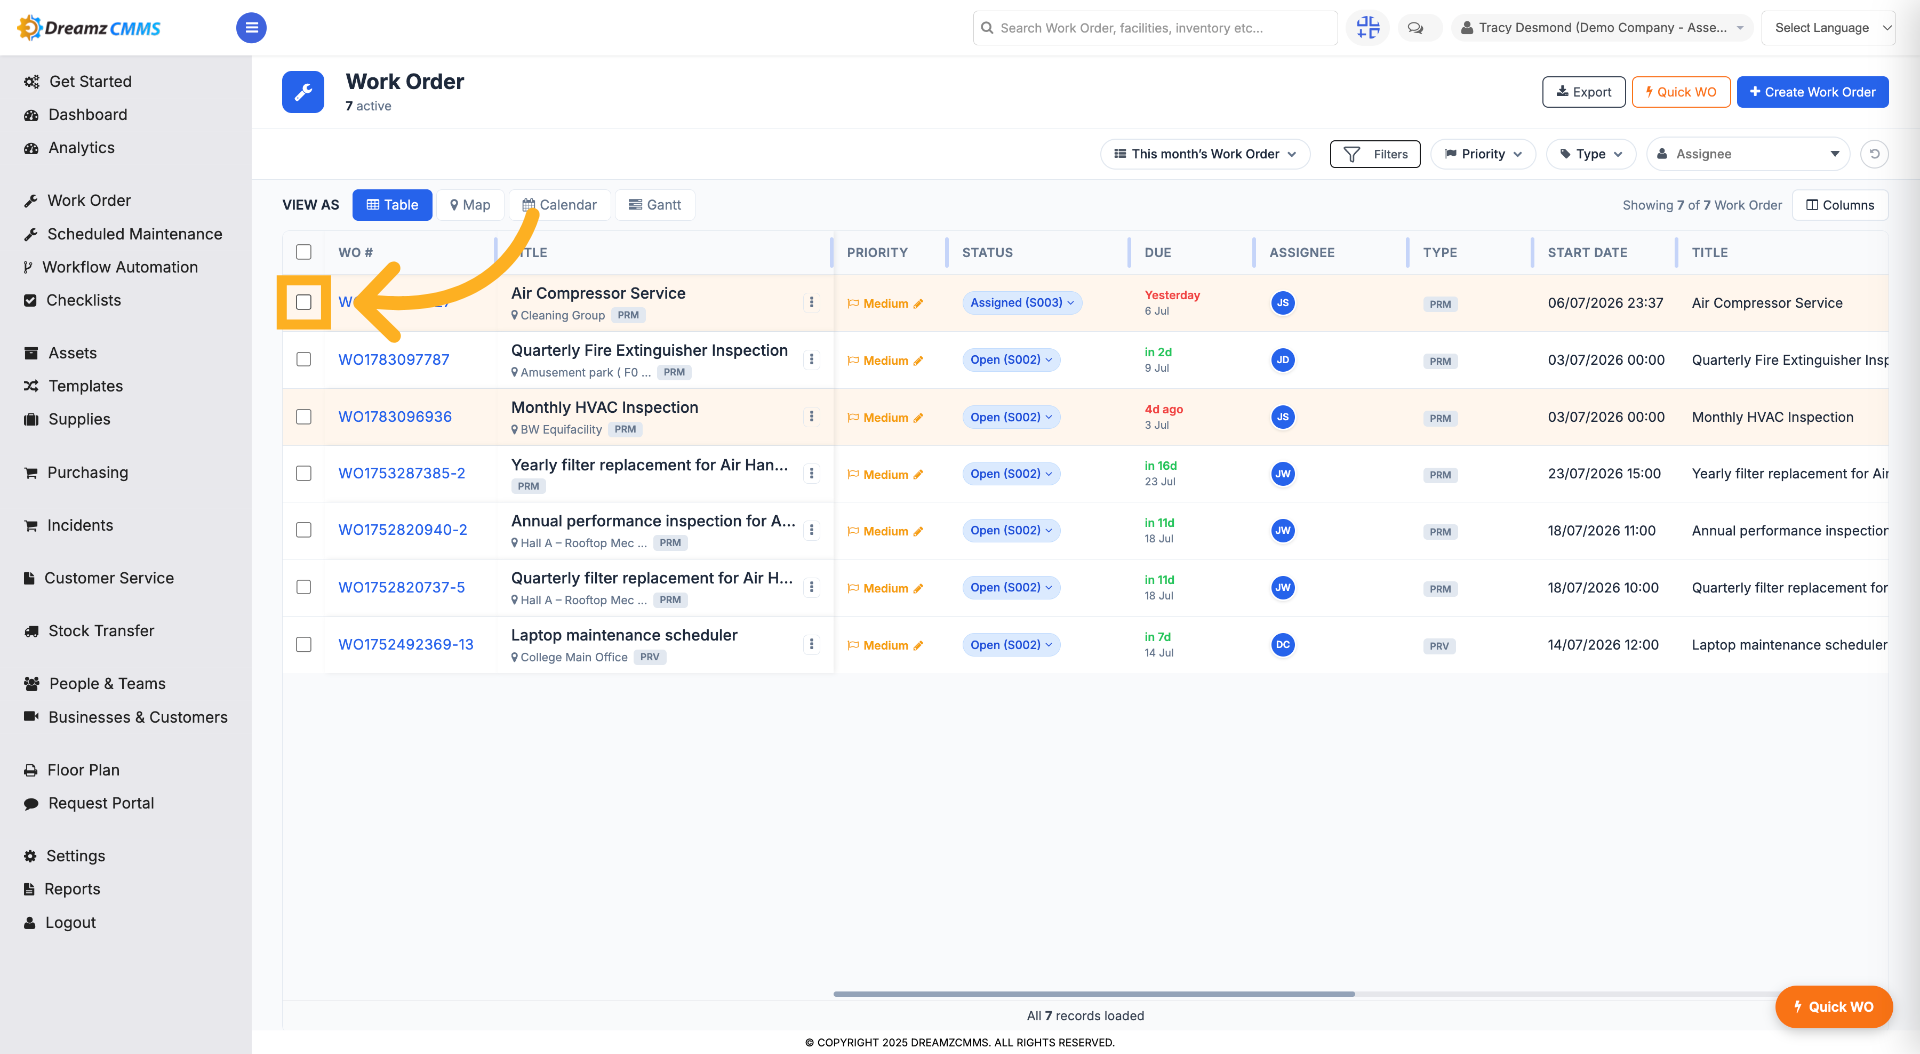Open Dashboard from the sidebar
Image resolution: width=1920 pixels, height=1054 pixels.
pos(88,115)
